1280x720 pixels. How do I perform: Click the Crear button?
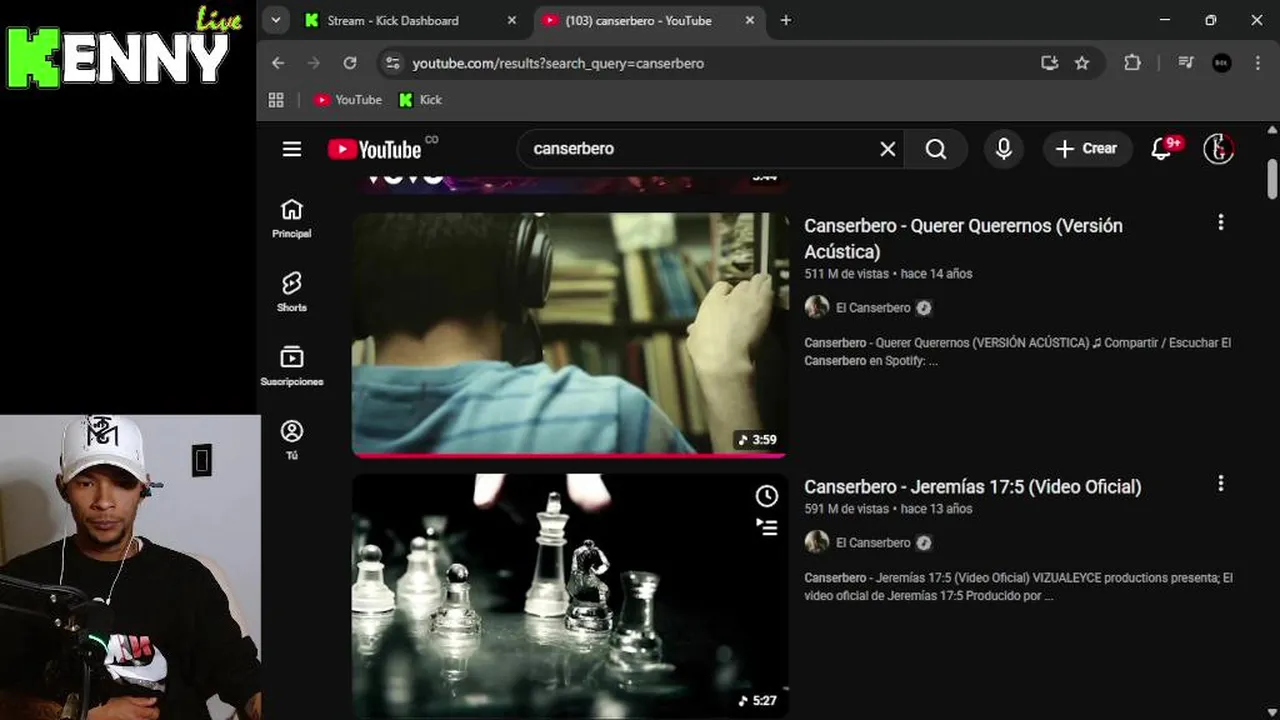coord(1087,149)
